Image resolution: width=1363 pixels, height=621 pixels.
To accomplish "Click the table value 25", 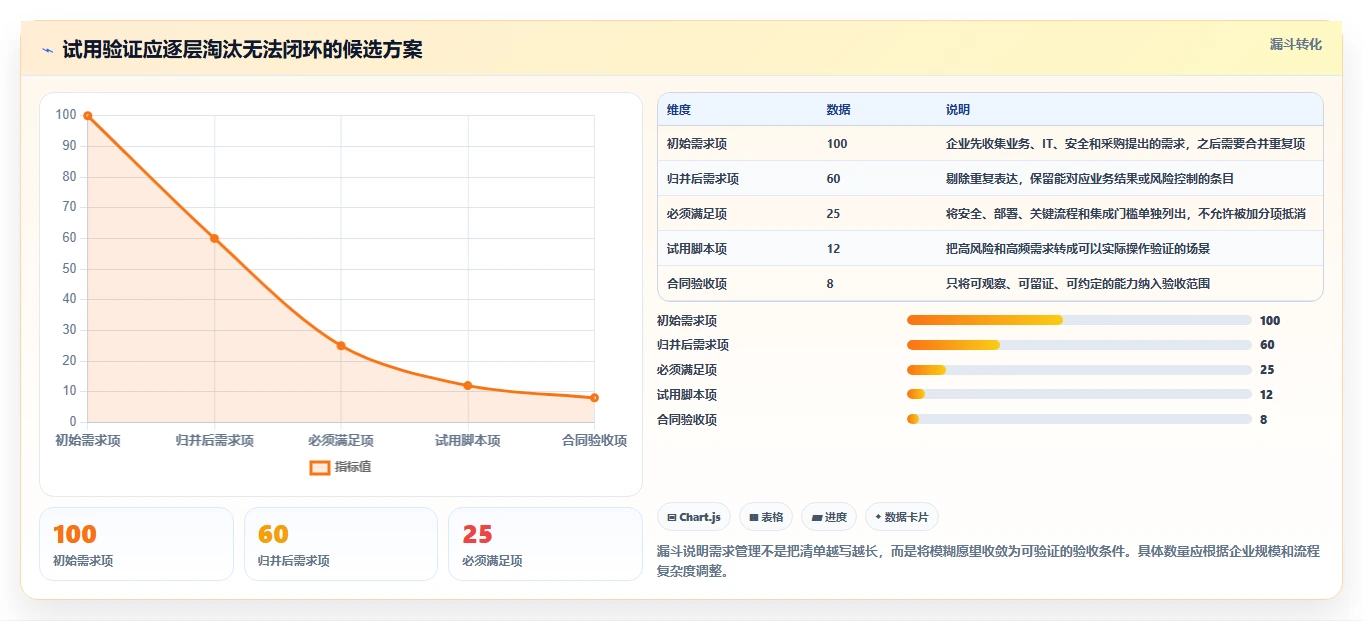I will 834,214.
